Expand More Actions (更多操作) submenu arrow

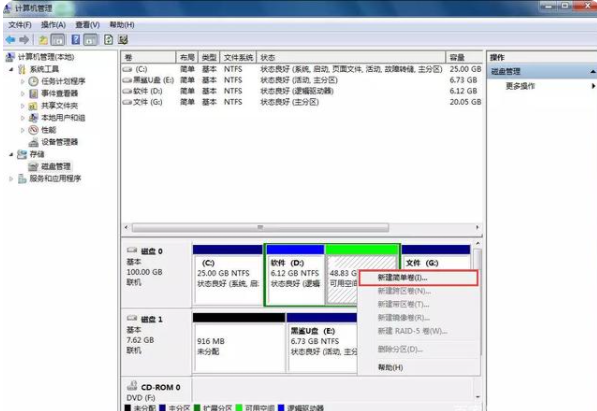pyautogui.click(x=593, y=86)
